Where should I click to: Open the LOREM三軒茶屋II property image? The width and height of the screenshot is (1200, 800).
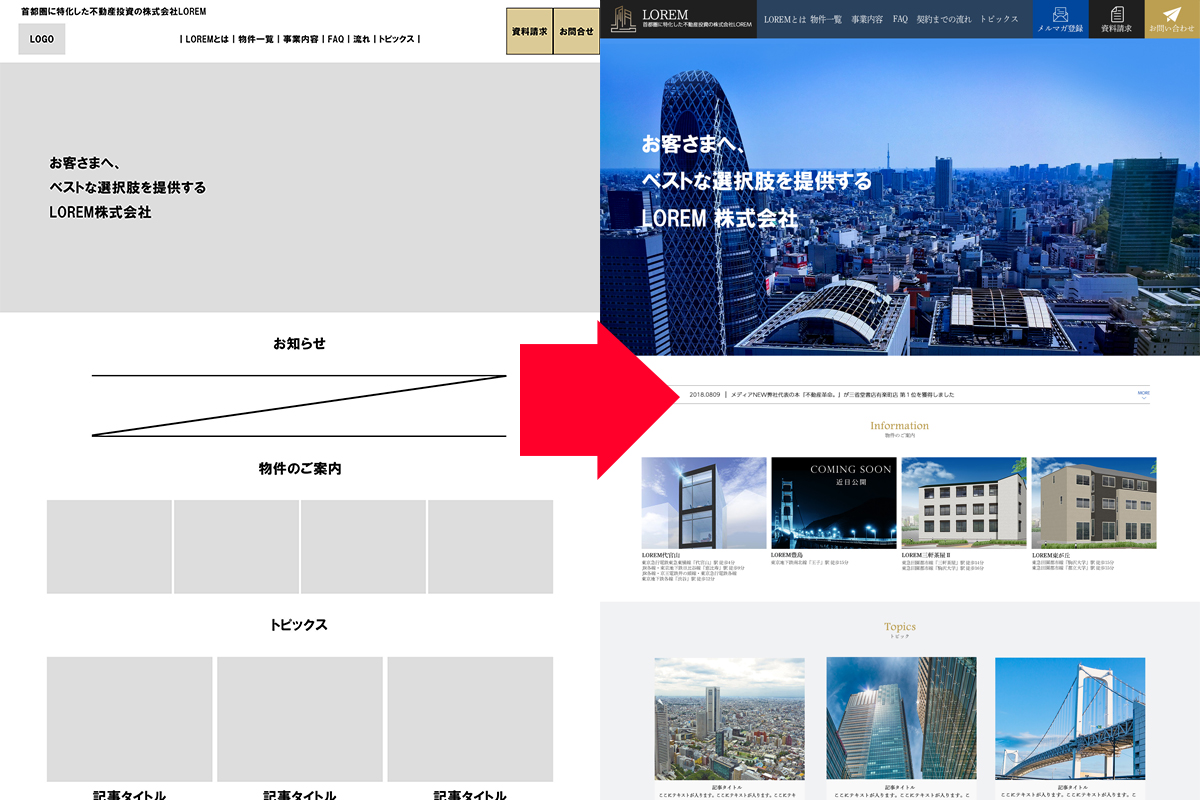(964, 503)
